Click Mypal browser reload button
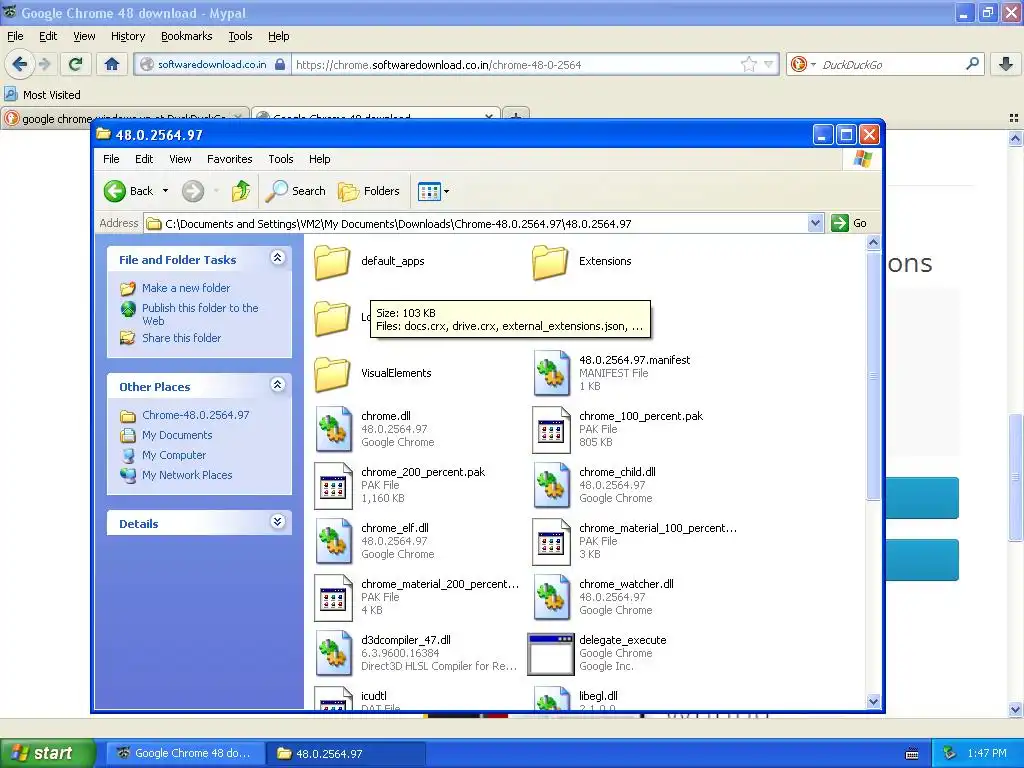 [75, 64]
